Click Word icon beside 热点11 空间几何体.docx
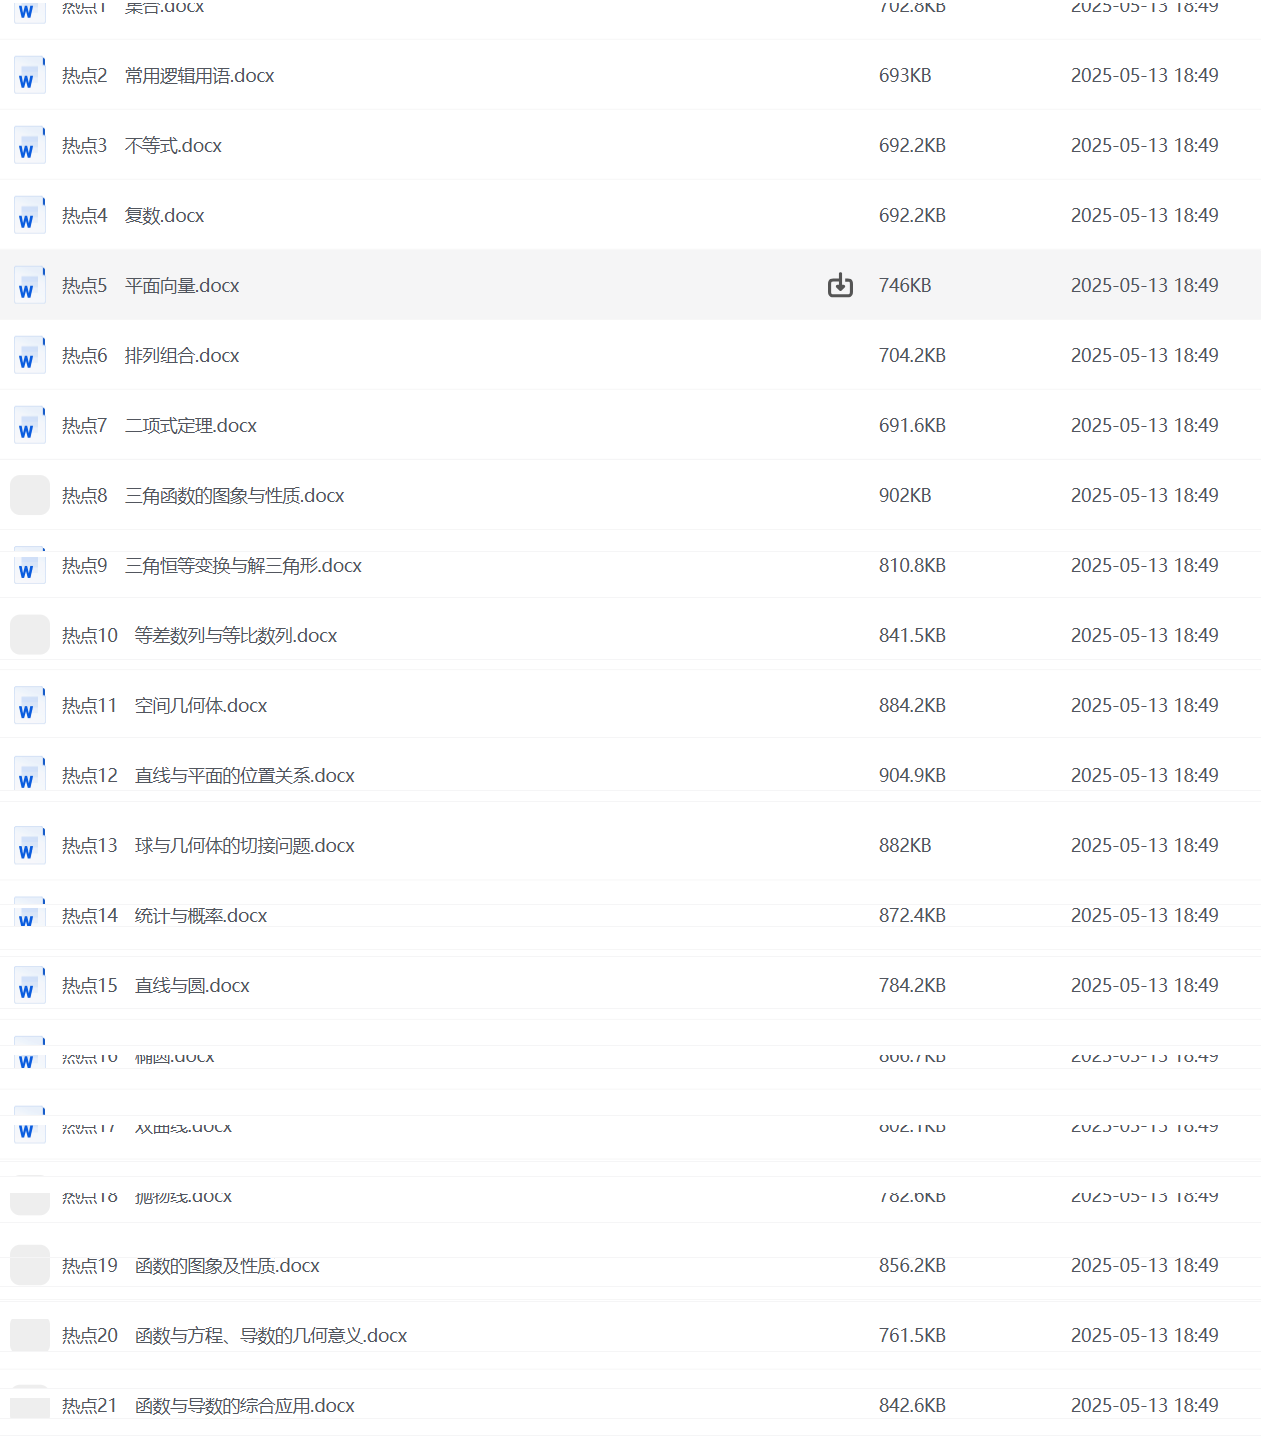This screenshot has height=1450, width=1261. 29,706
